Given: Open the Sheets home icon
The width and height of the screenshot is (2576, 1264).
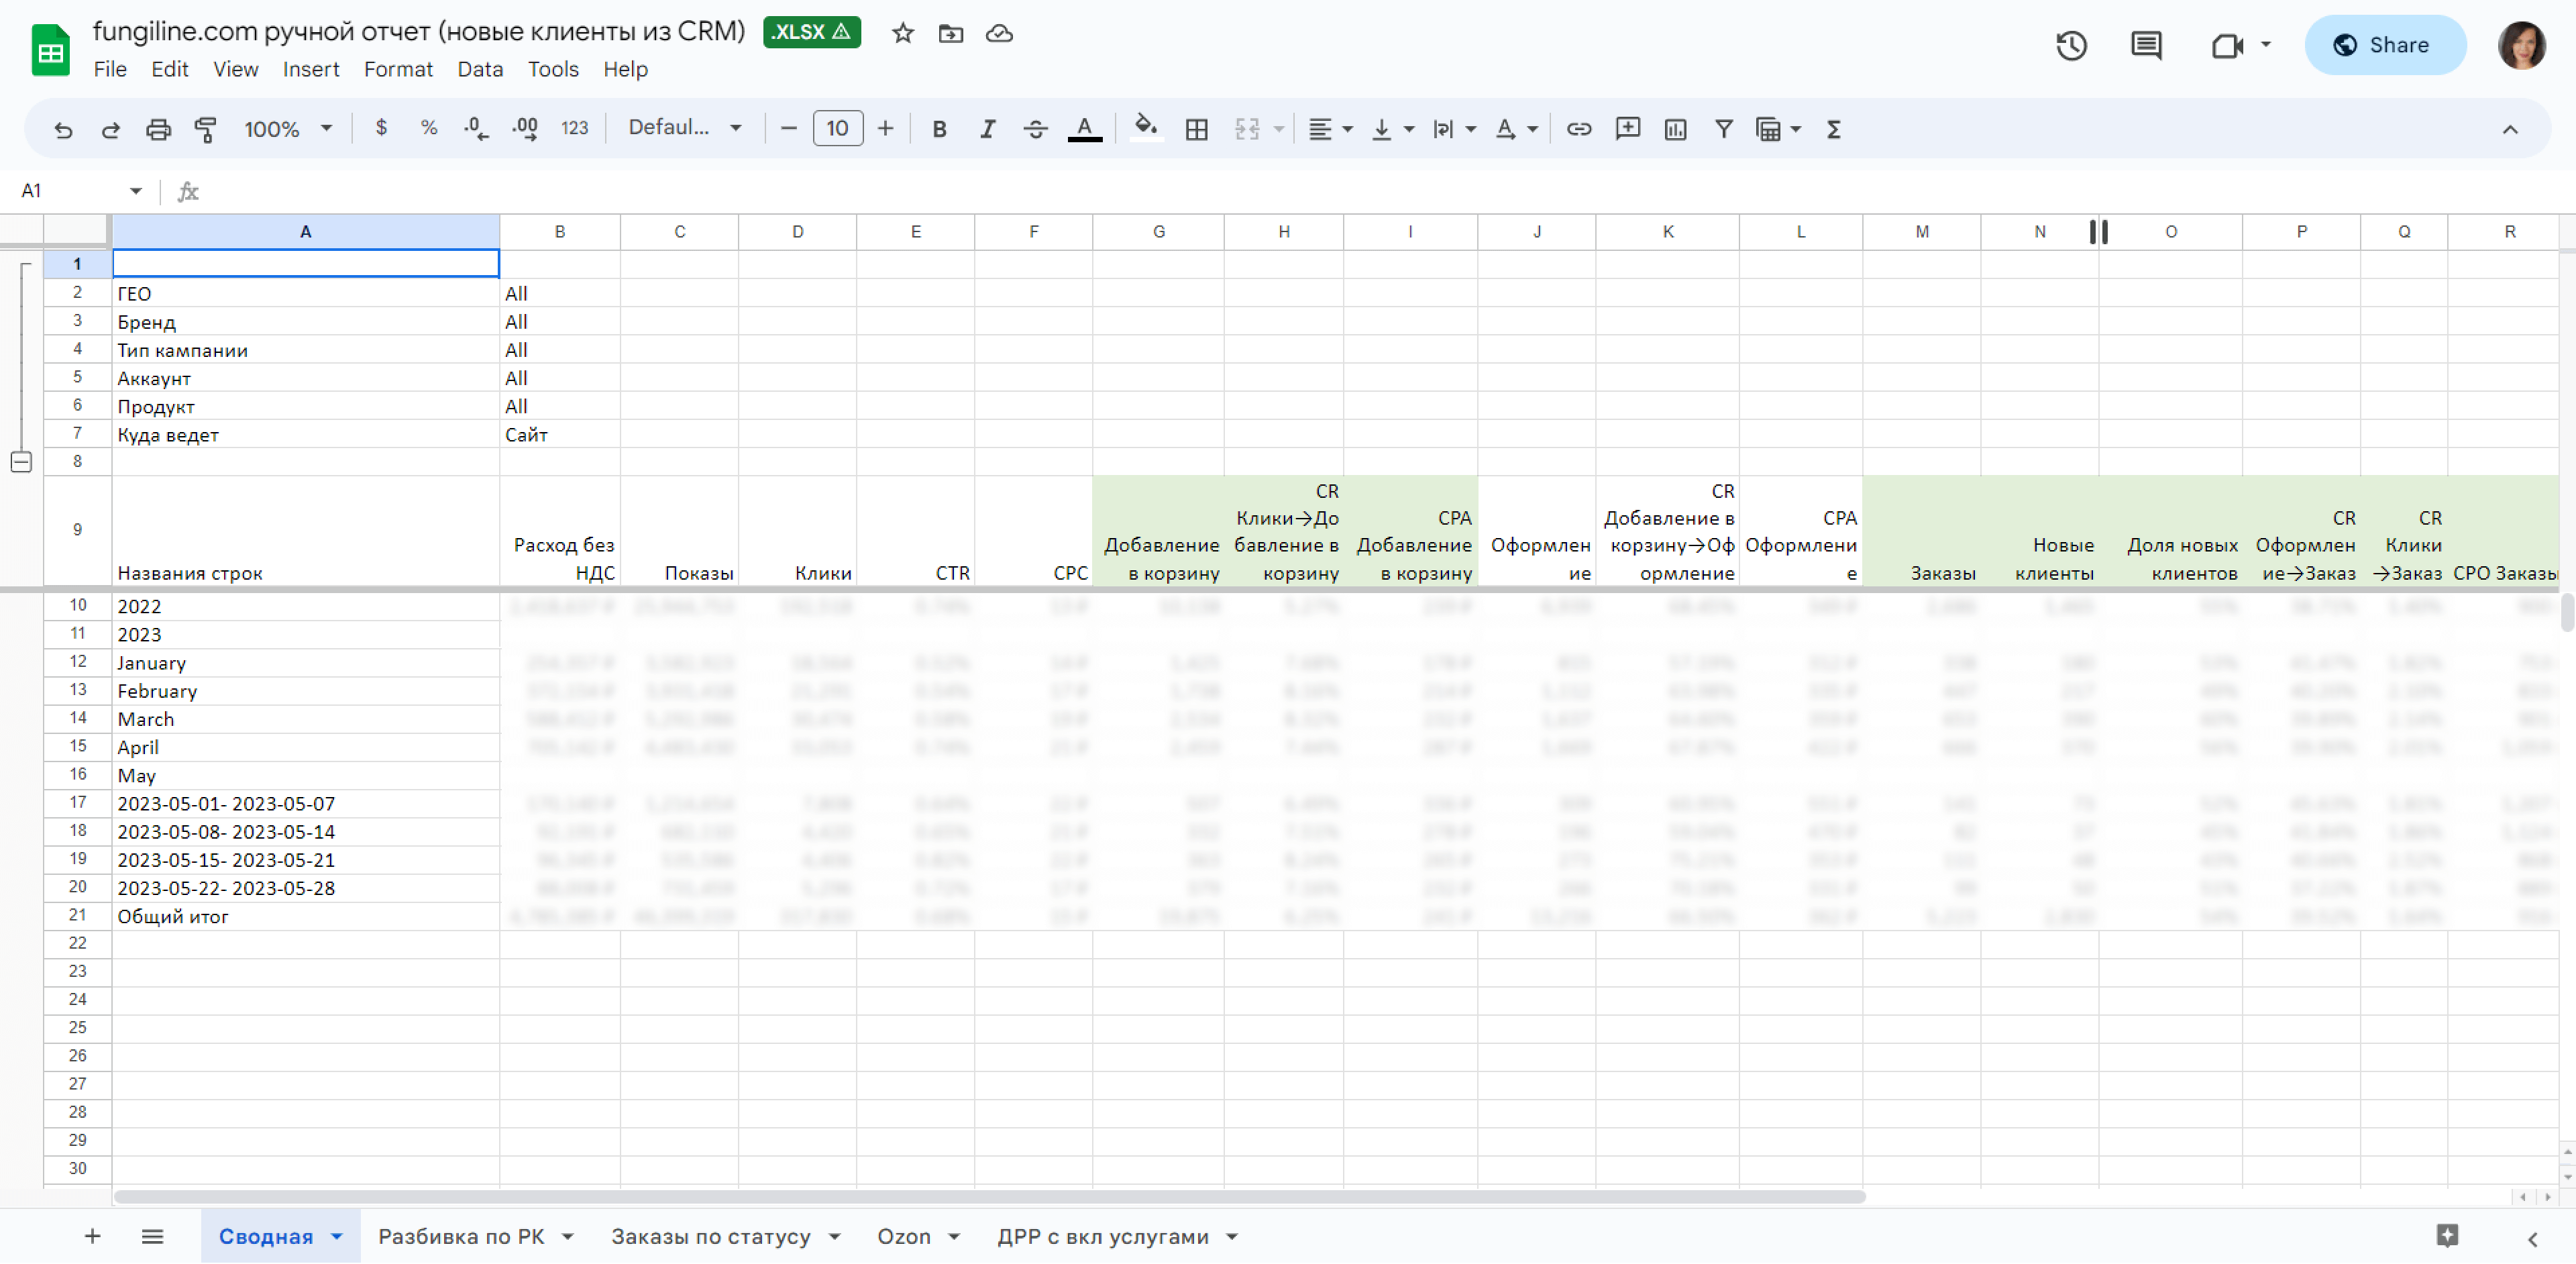Looking at the screenshot, I should point(50,50).
